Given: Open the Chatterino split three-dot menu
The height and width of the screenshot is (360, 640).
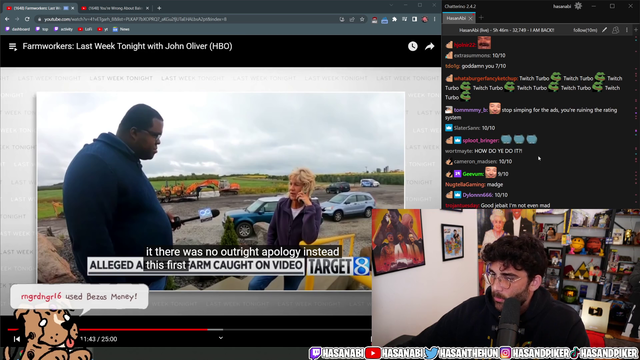Looking at the screenshot, I should click(627, 30).
